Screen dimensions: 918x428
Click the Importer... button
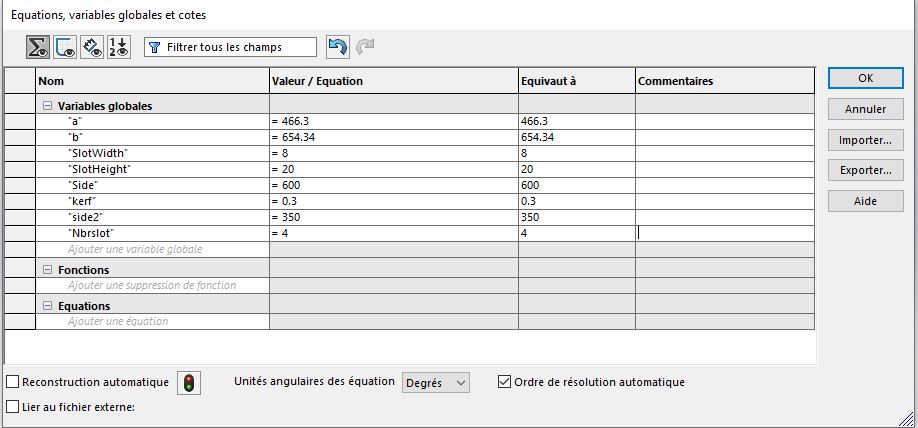click(x=865, y=140)
